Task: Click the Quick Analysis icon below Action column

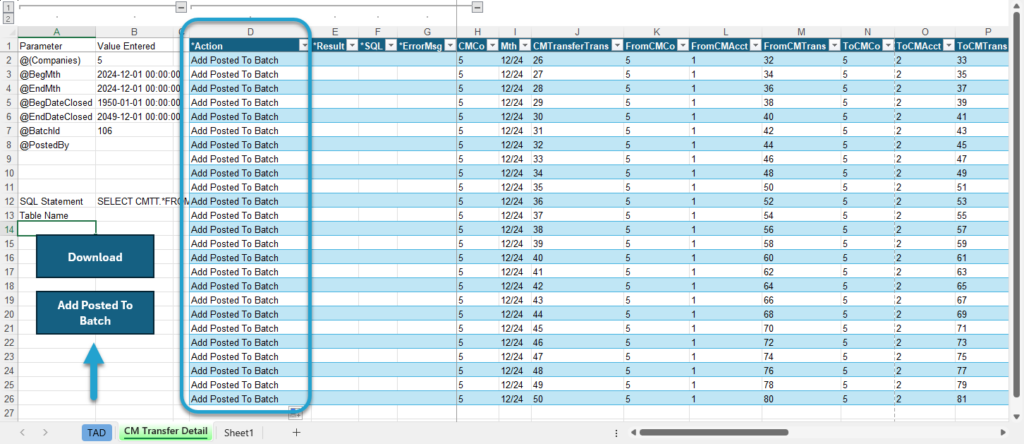Action: (295, 412)
